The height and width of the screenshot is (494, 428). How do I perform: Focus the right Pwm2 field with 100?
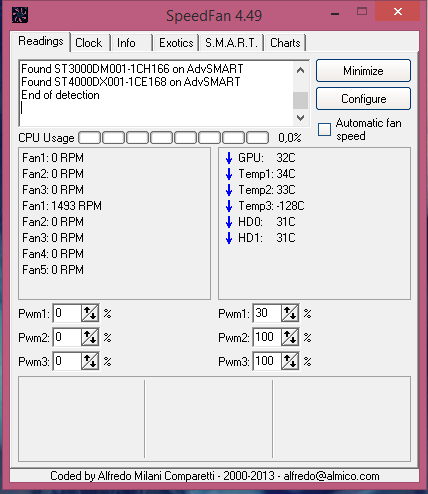267,337
